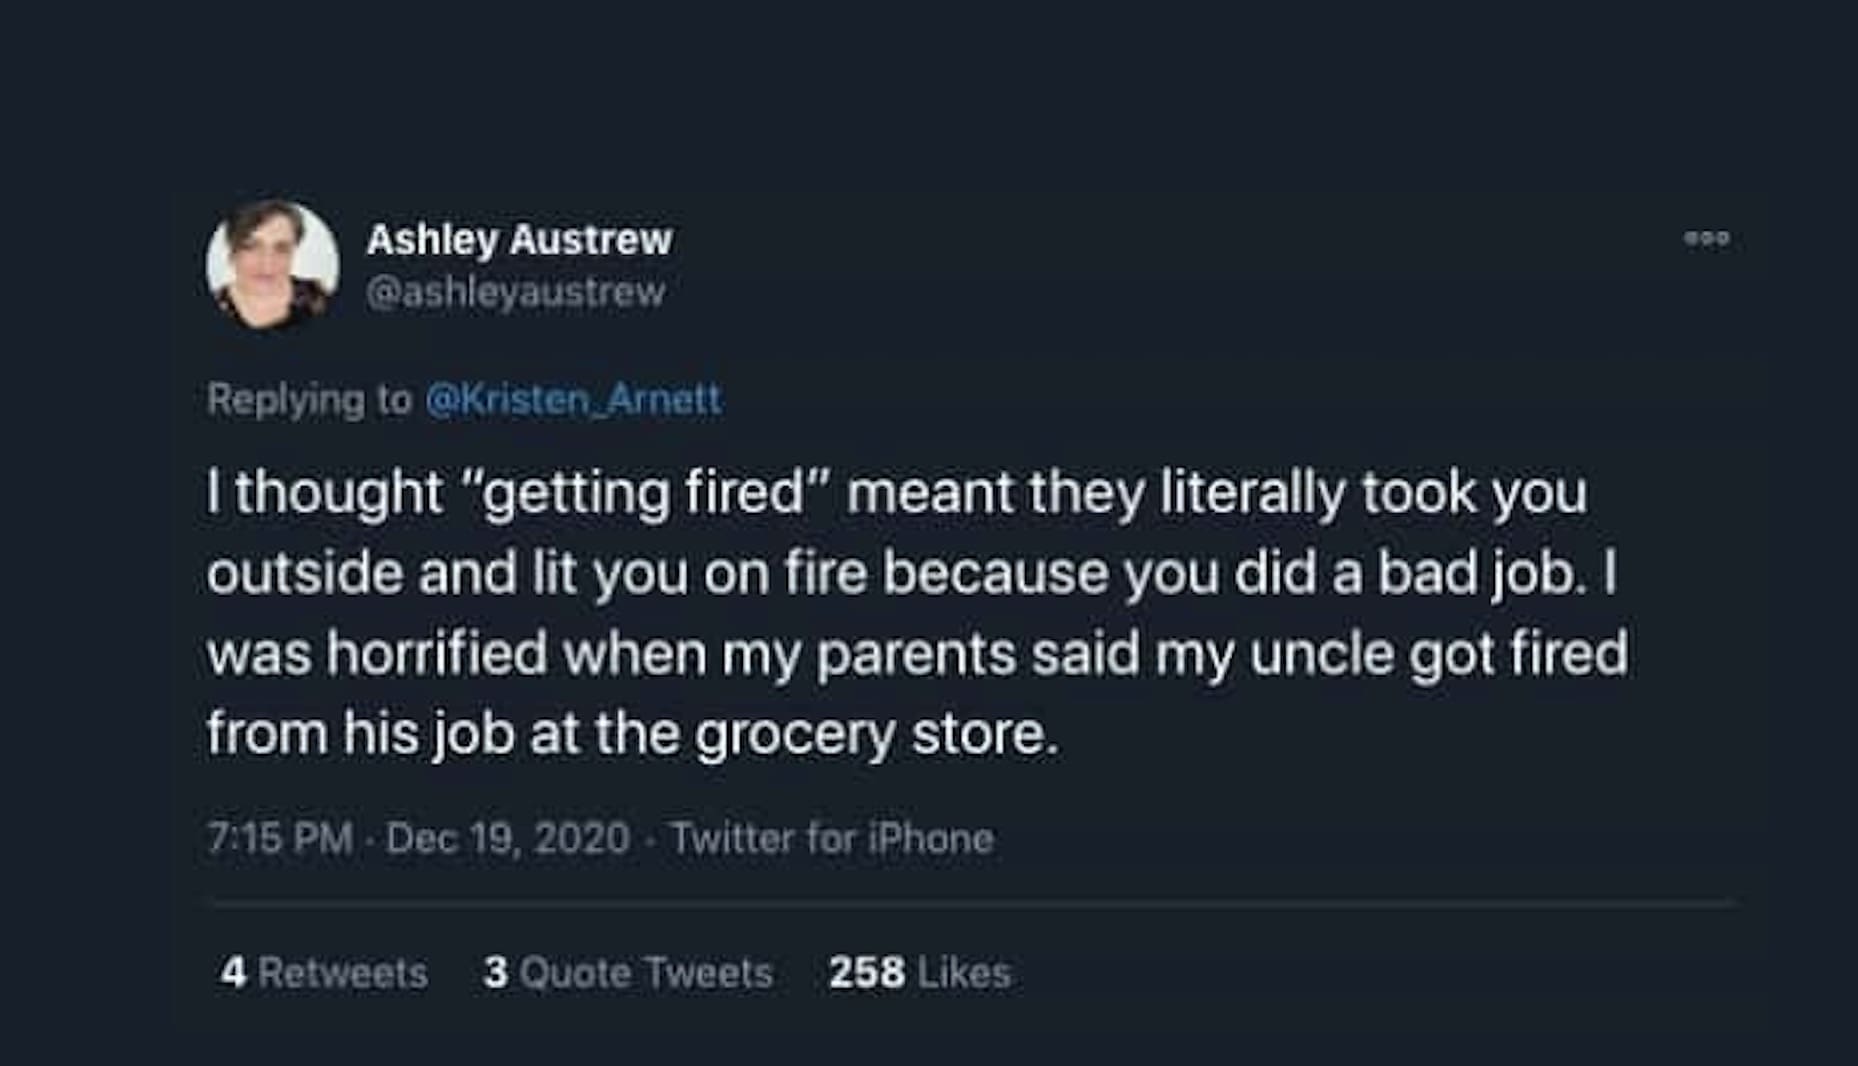
Task: View the 4 Retweets list
Action: [x=324, y=972]
